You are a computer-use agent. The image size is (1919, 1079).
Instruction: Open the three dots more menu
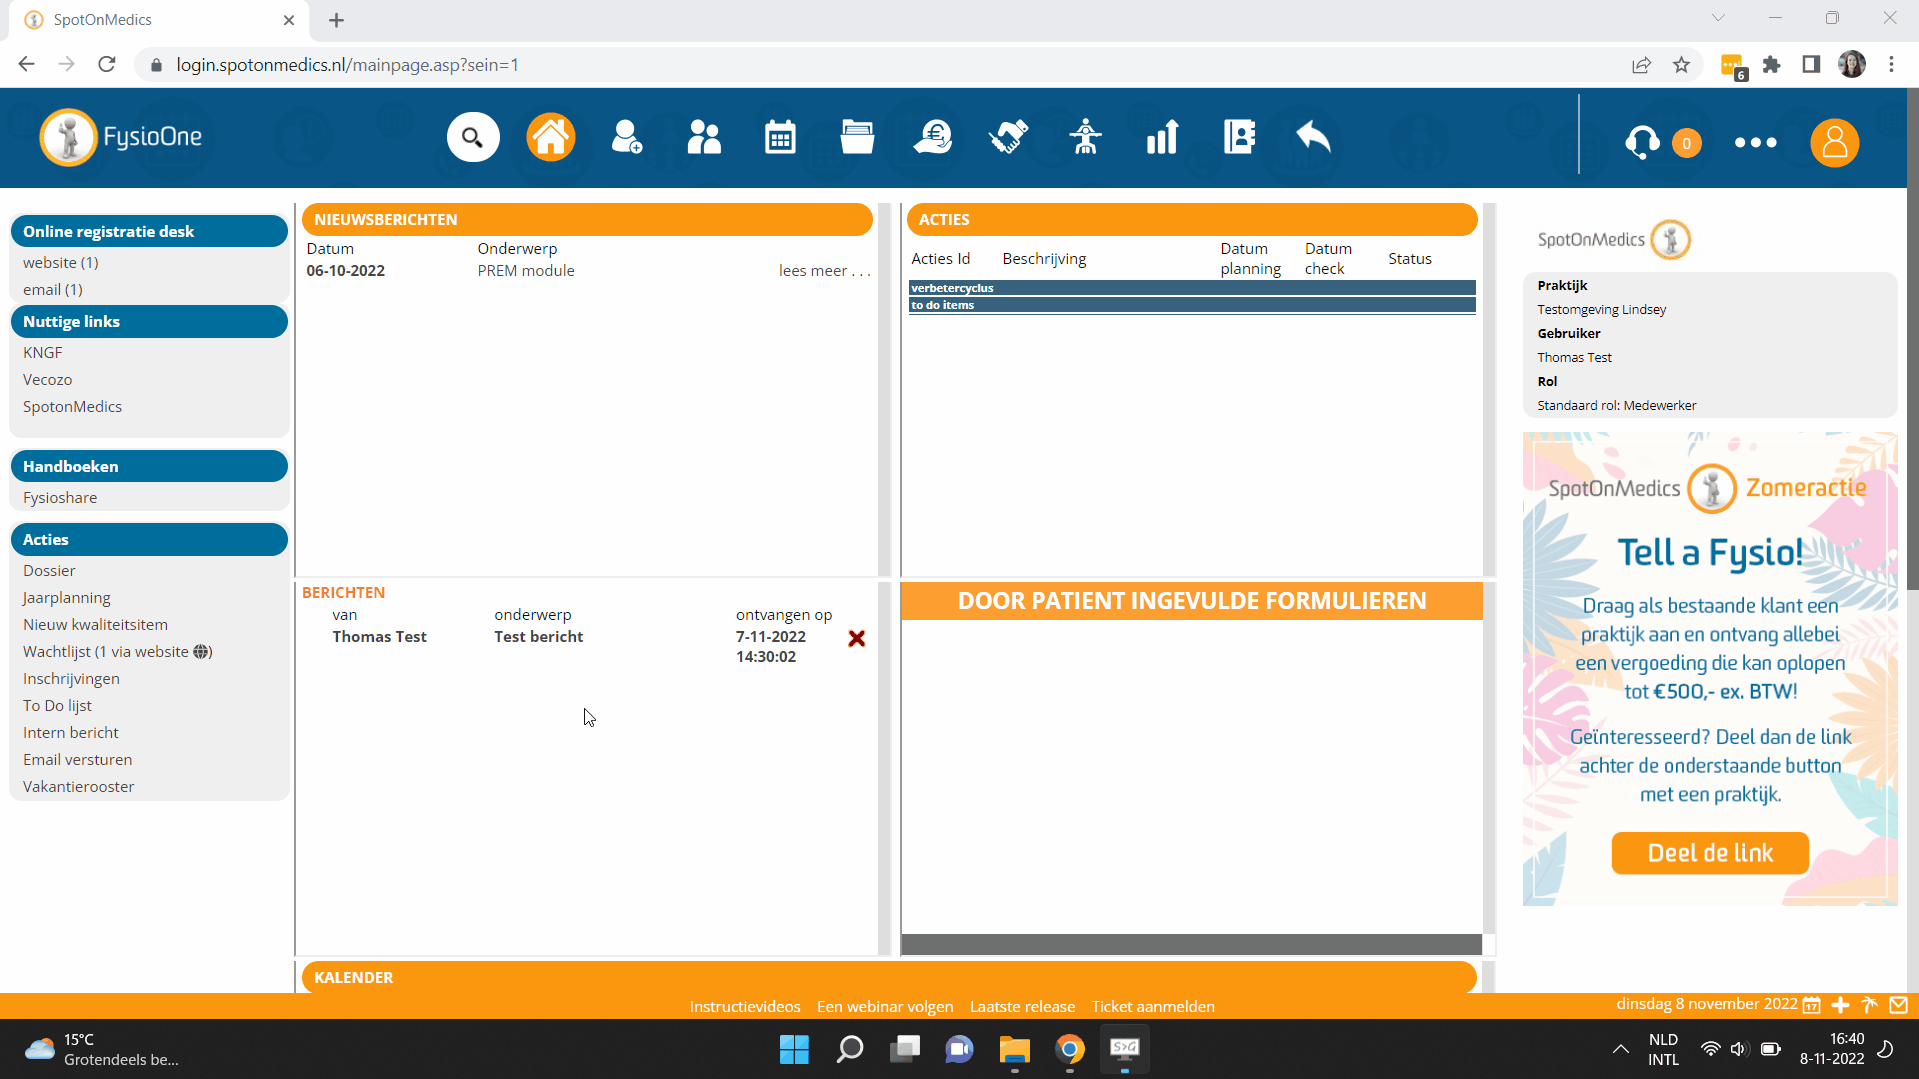(1755, 143)
